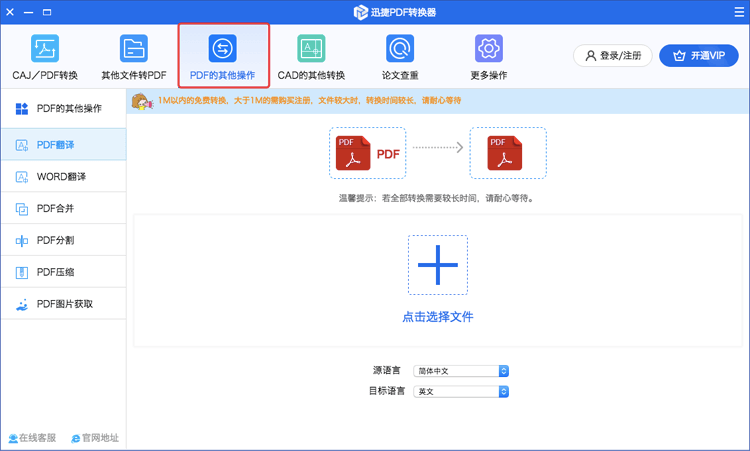This screenshot has height=451, width=750.
Task: Click the cartoon announcer icon in notice bar
Action: pyautogui.click(x=142, y=101)
